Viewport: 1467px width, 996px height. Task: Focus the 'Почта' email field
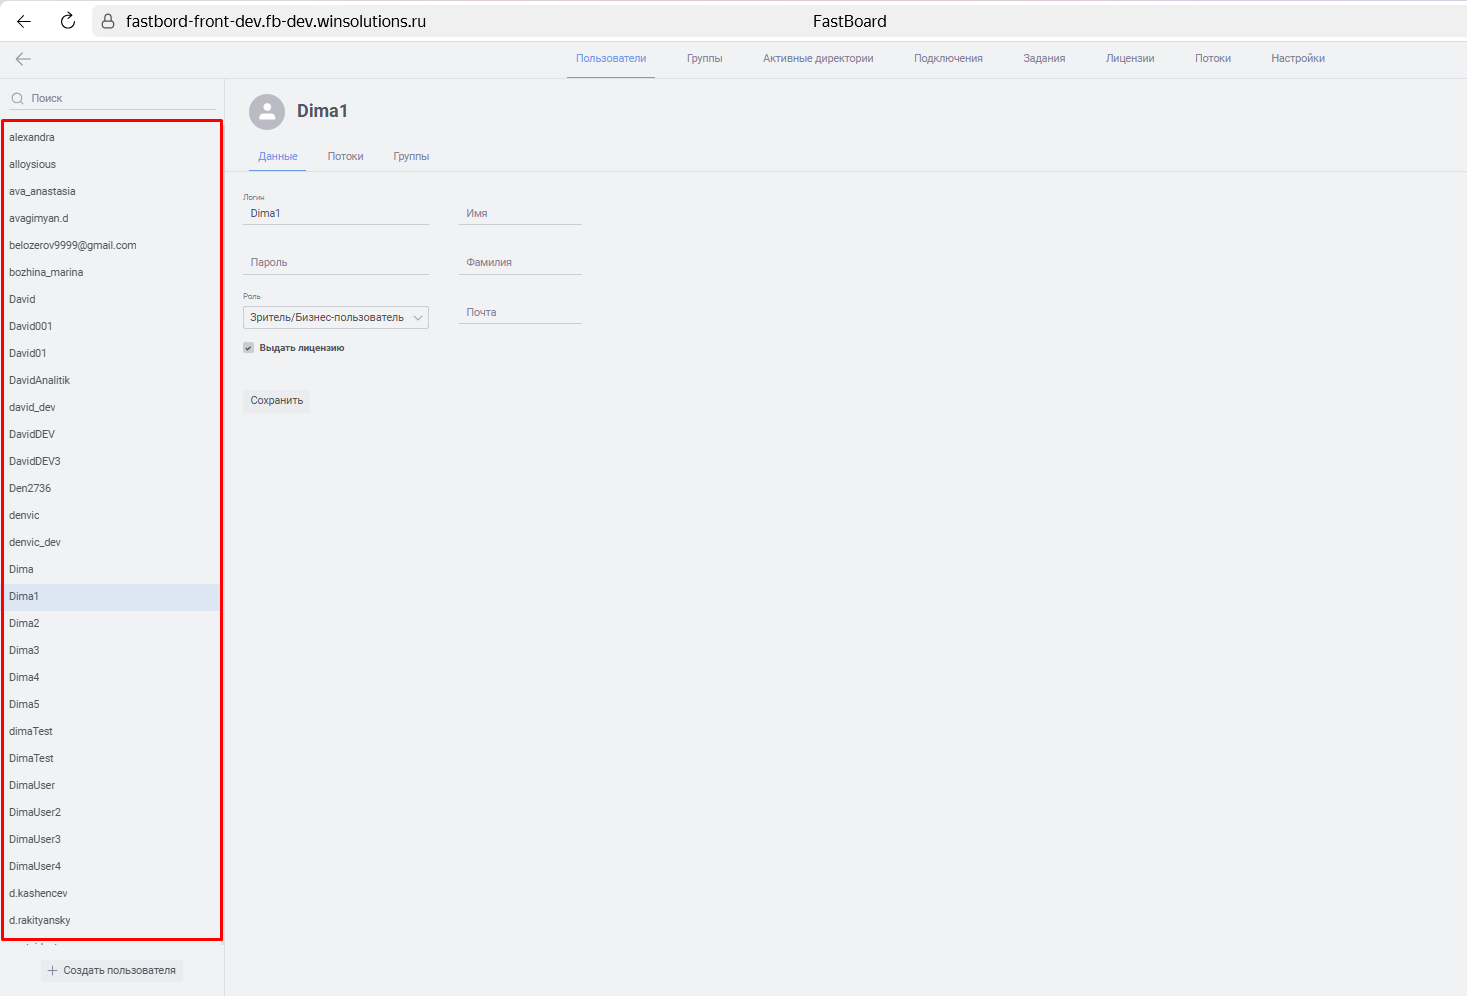(x=519, y=313)
